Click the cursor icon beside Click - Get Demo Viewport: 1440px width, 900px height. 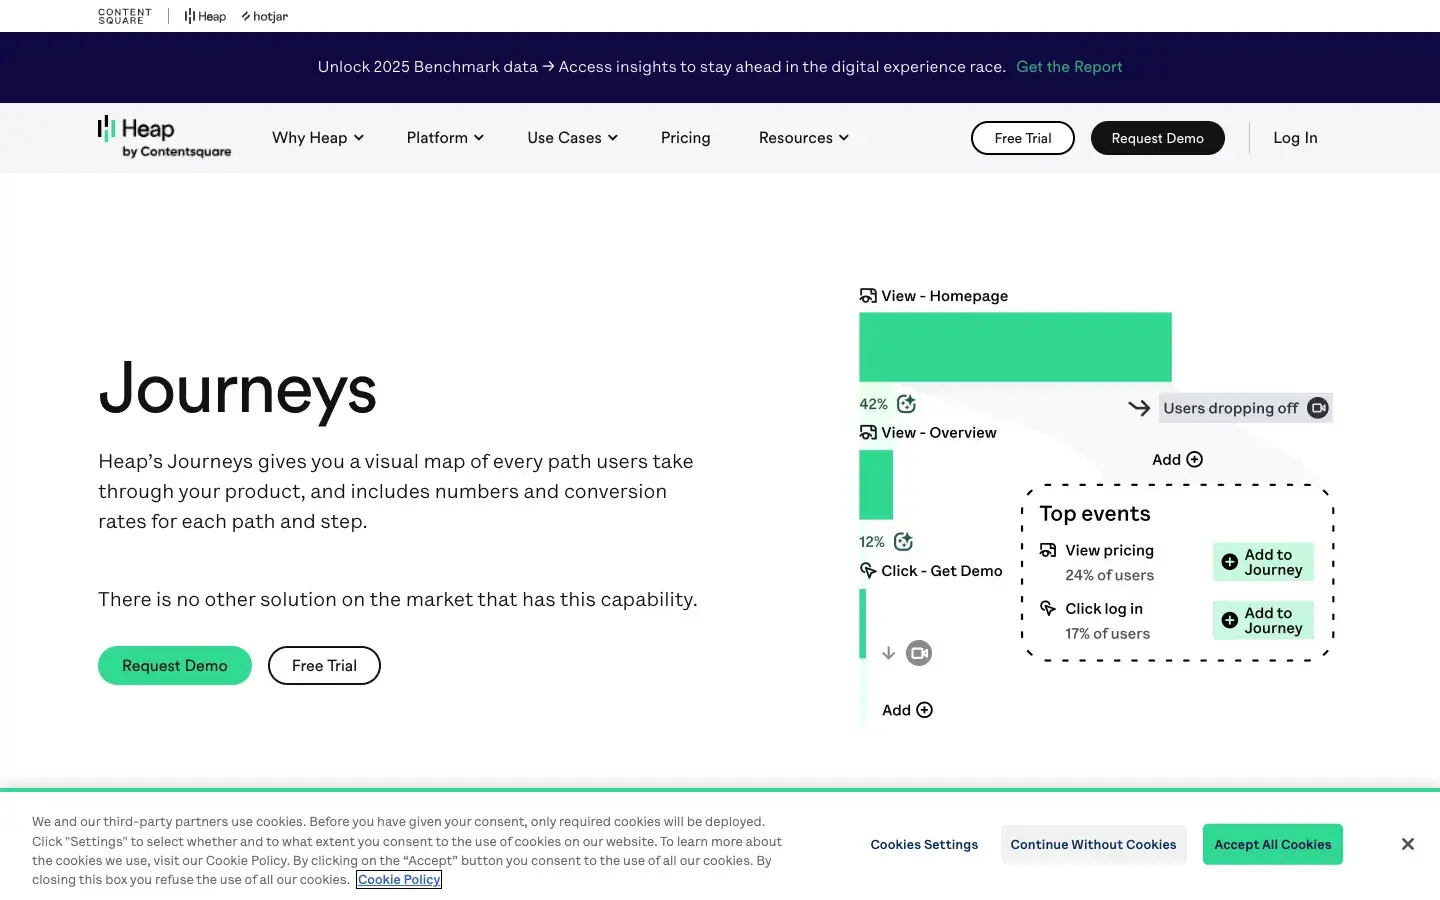(866, 570)
